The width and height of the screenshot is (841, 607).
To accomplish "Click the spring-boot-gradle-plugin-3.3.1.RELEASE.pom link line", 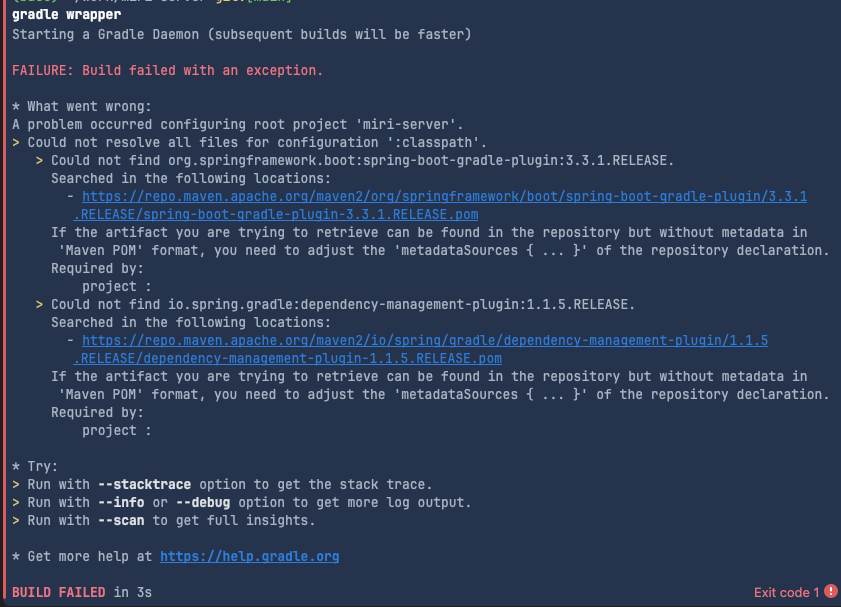I will pos(276,214).
